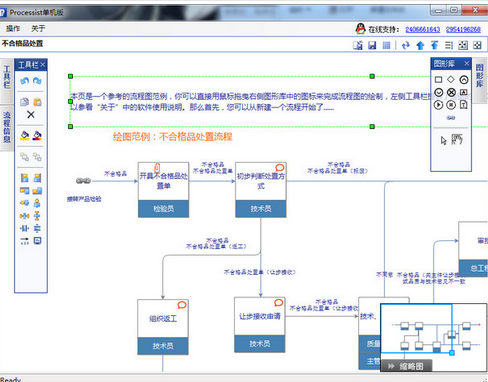Pick the circled up-chevron shape
The width and height of the screenshot is (488, 382).
pos(464,80)
